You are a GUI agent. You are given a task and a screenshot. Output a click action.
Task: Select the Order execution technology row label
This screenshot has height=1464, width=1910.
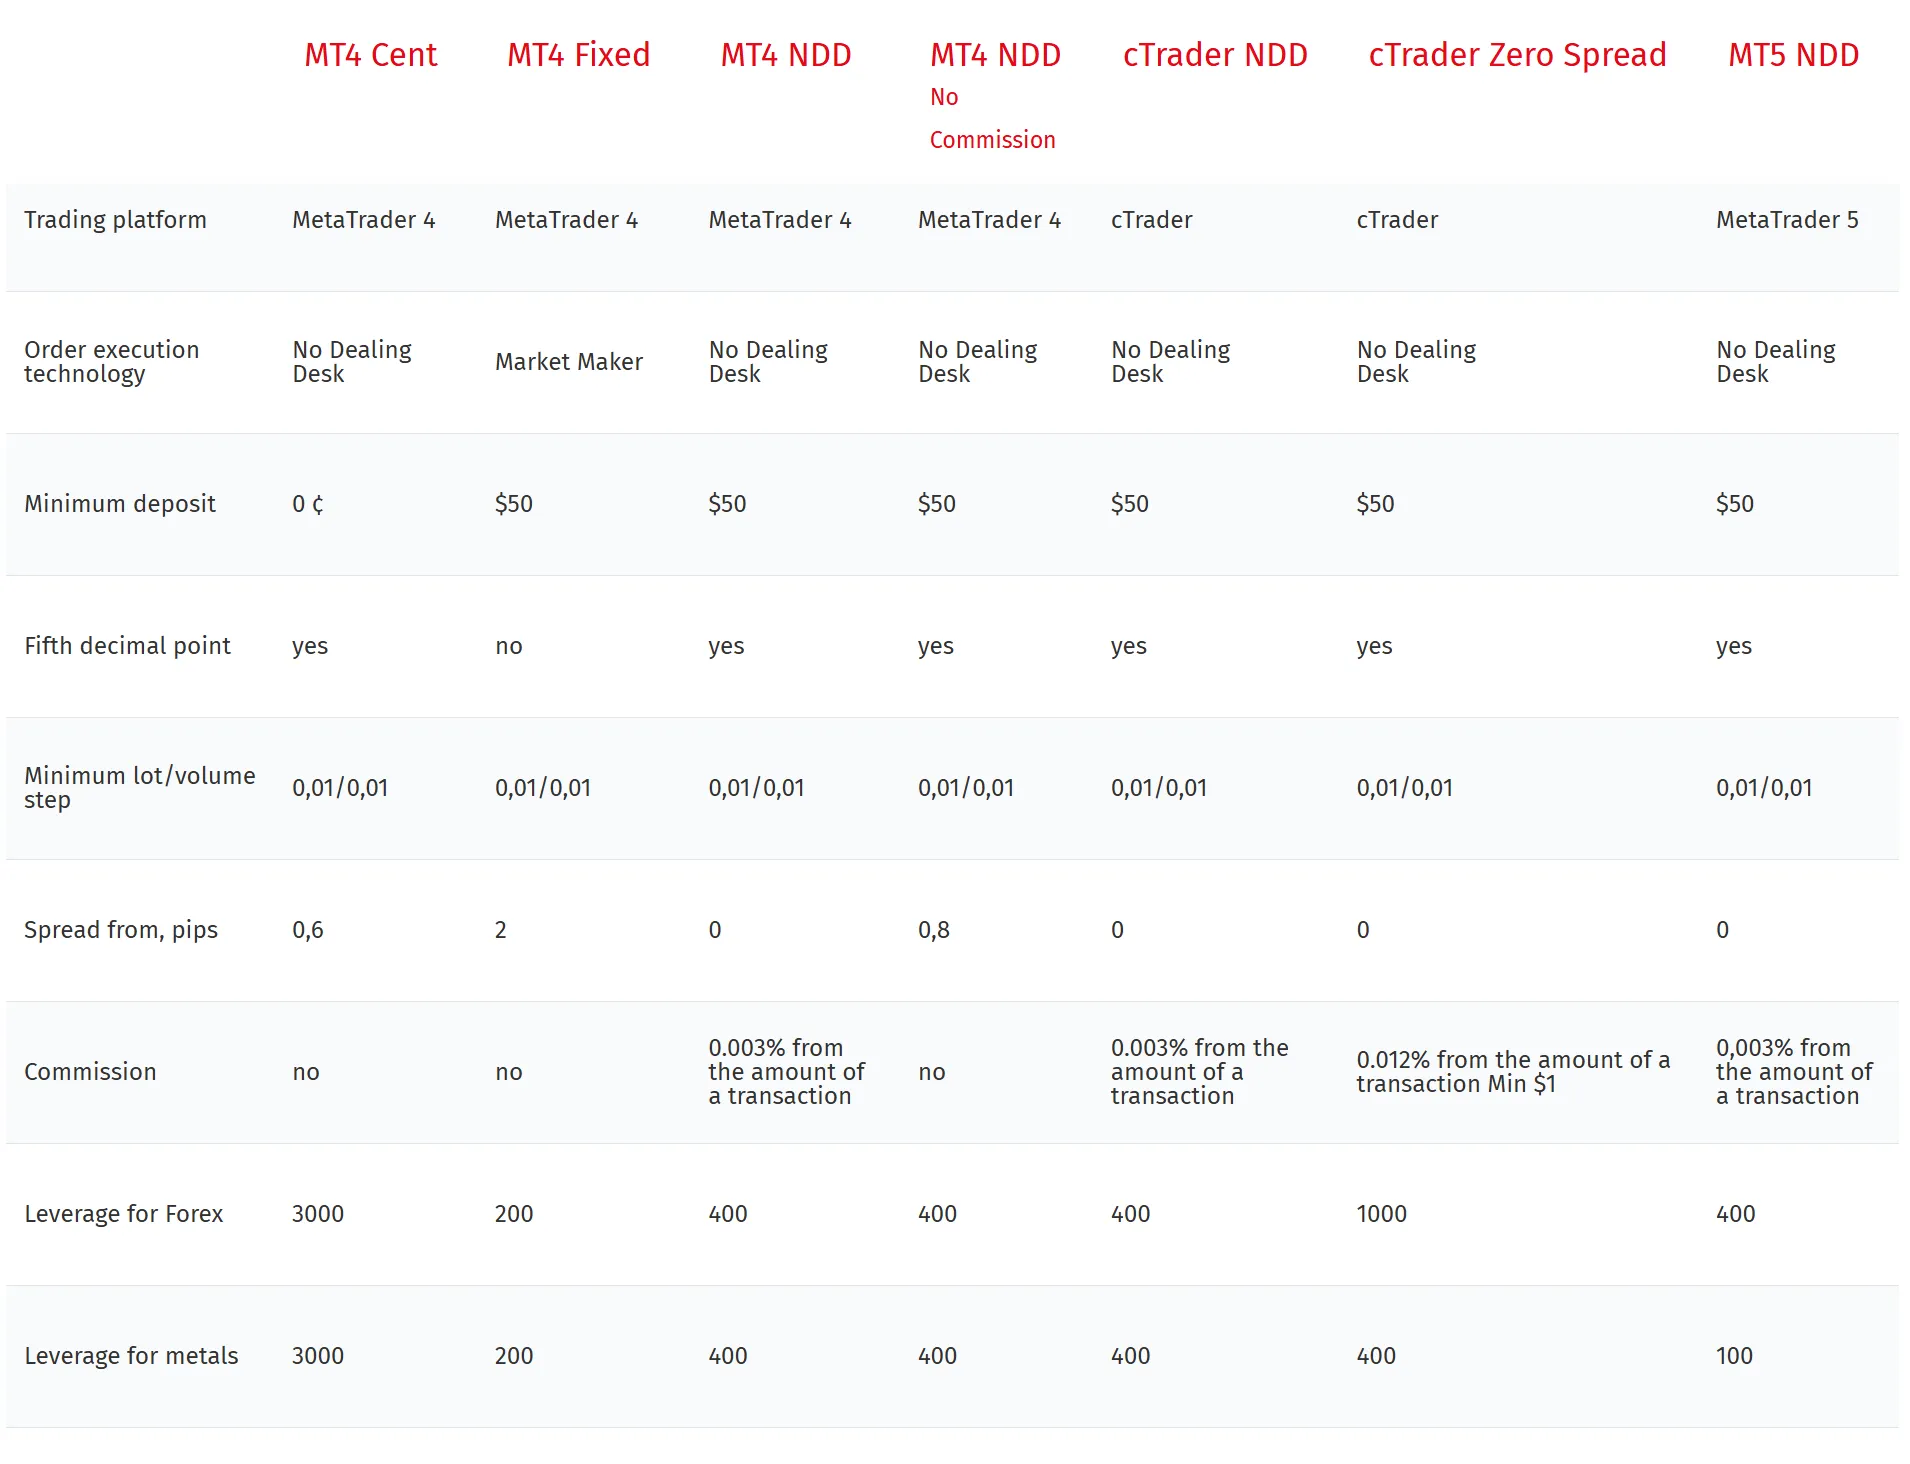coord(112,362)
